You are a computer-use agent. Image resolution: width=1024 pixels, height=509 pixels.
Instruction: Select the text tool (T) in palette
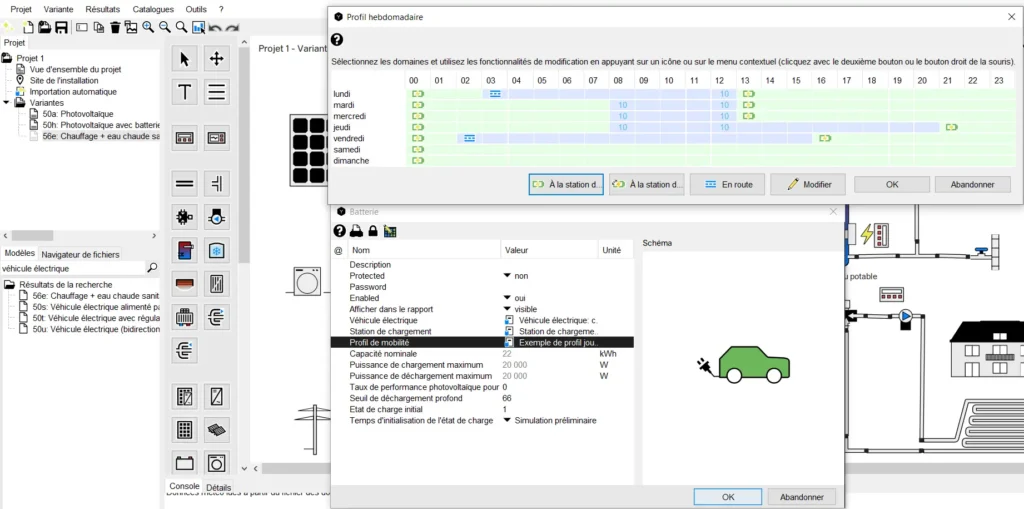pyautogui.click(x=184, y=93)
